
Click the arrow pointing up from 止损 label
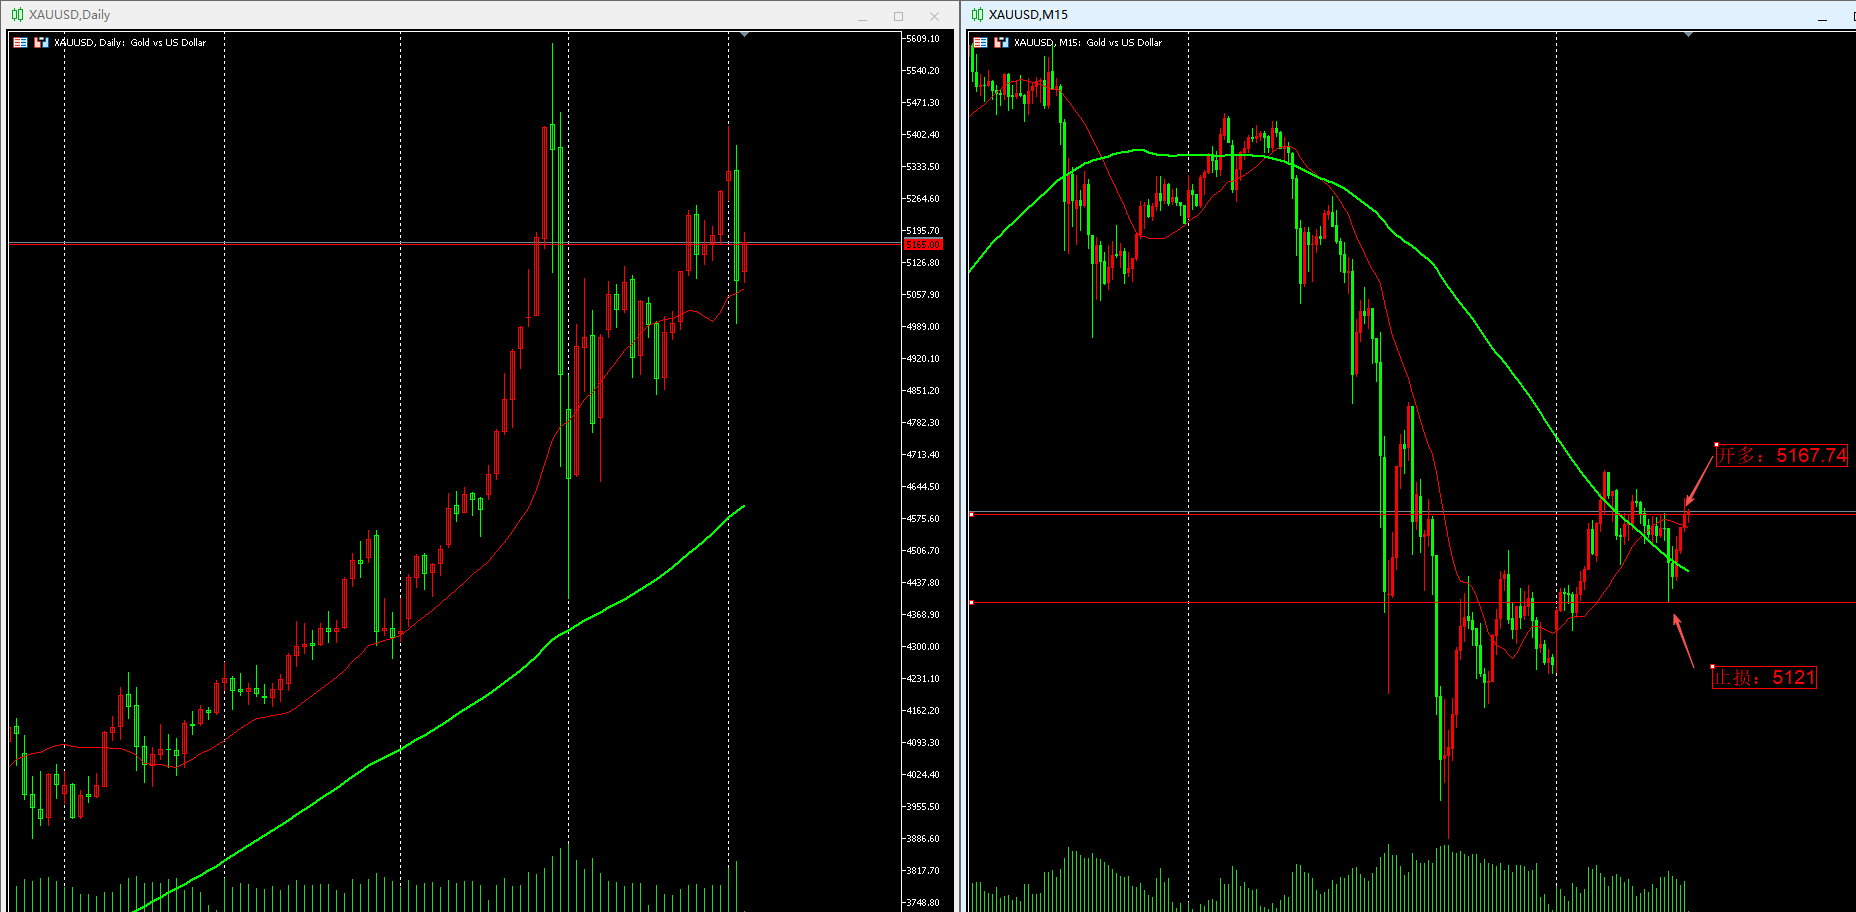1683,640
